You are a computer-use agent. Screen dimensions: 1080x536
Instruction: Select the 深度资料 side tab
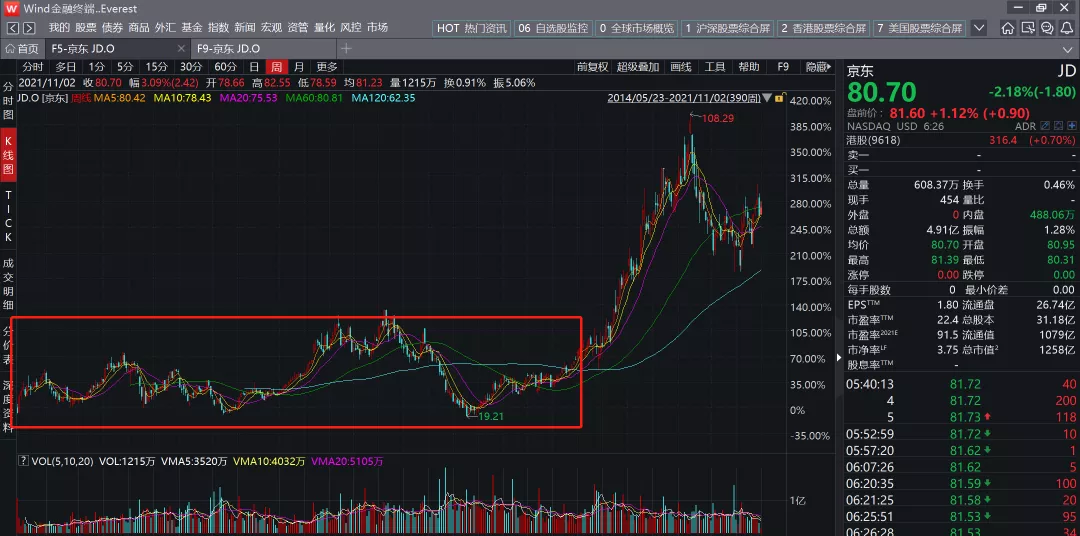(8, 406)
